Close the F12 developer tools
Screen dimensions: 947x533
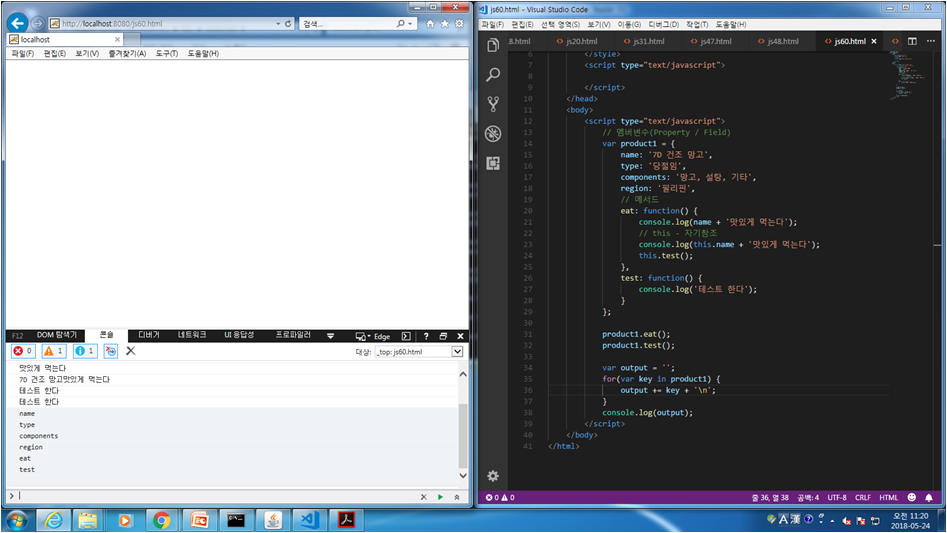(x=460, y=336)
